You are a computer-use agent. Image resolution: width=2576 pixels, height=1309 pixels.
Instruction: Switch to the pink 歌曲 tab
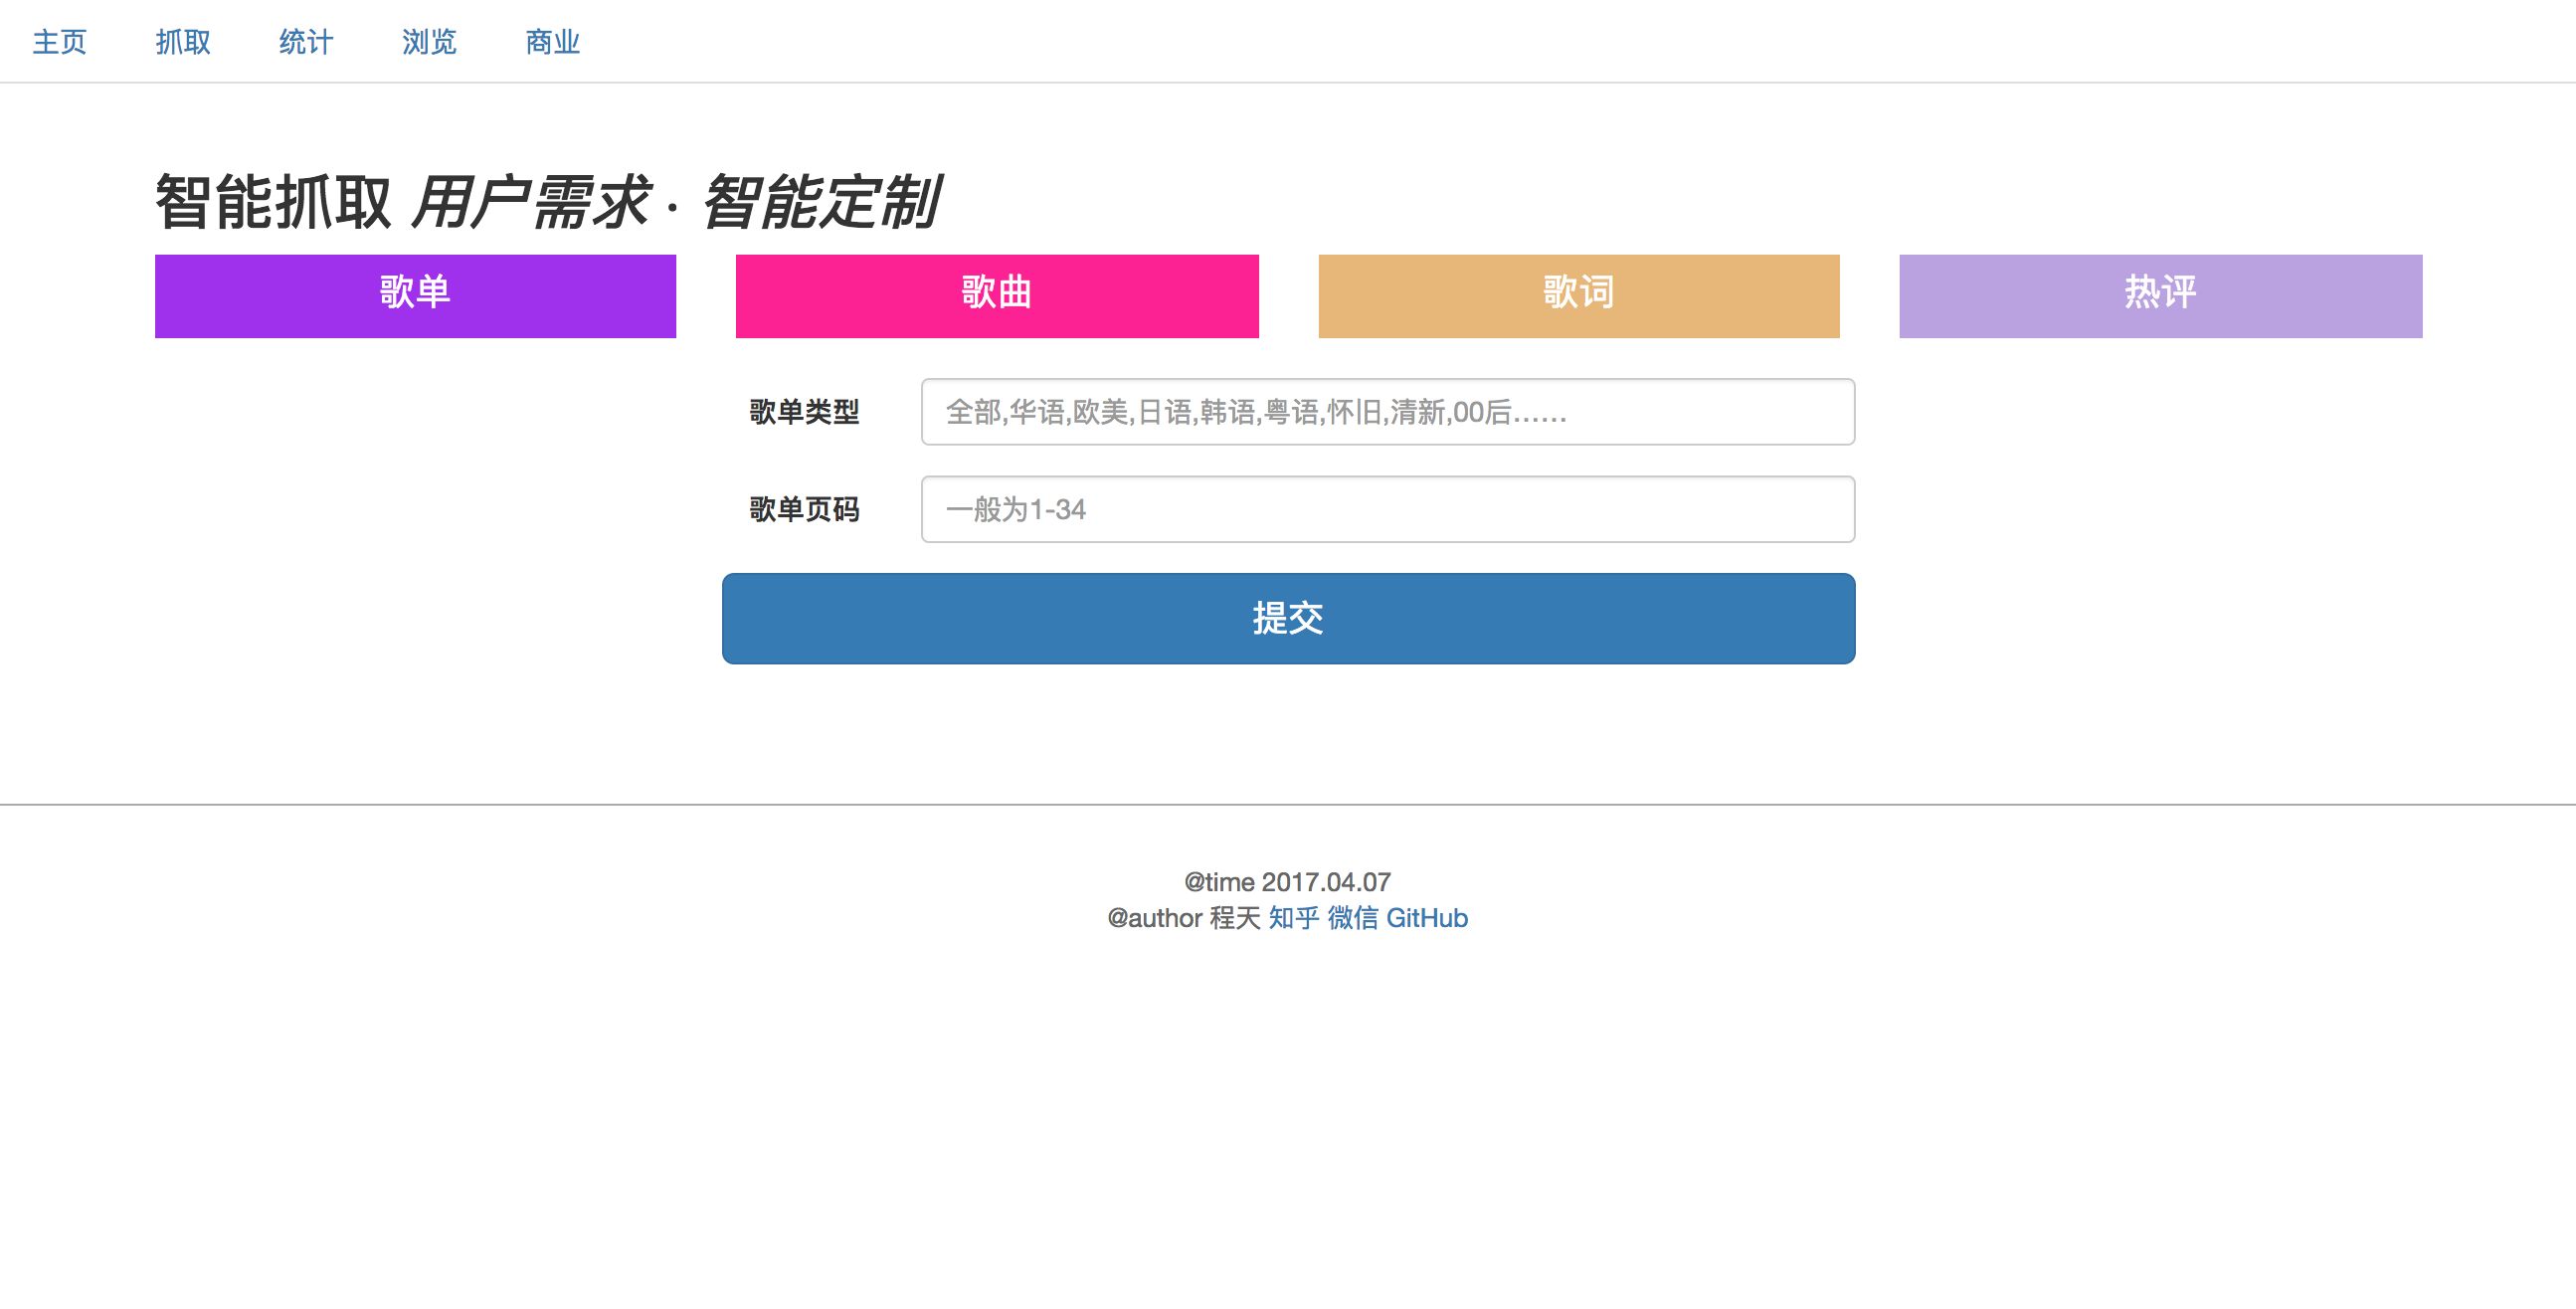coord(997,296)
